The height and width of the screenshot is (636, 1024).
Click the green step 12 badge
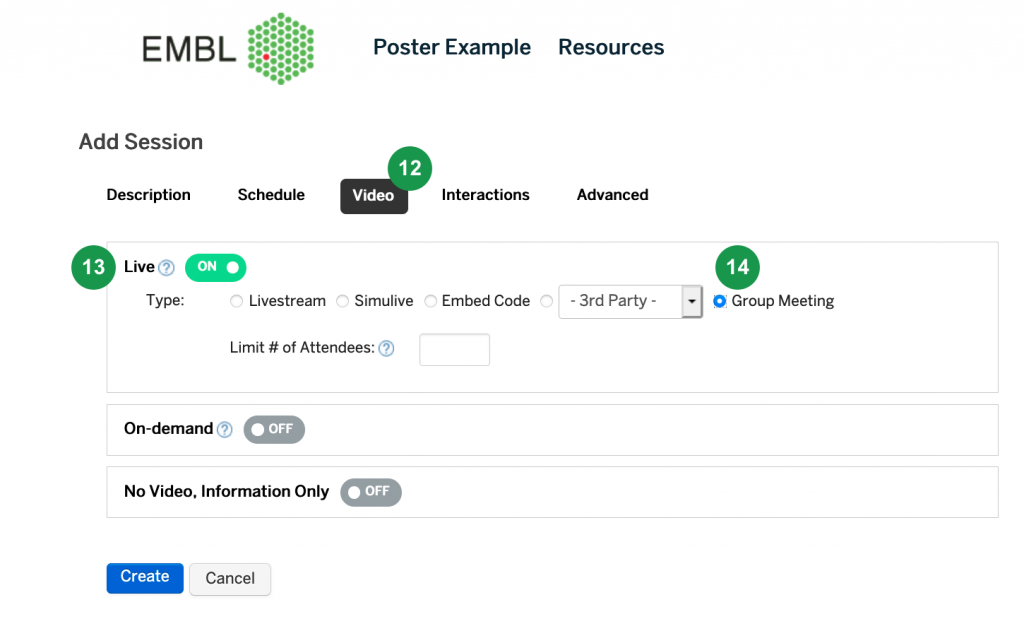[409, 168]
